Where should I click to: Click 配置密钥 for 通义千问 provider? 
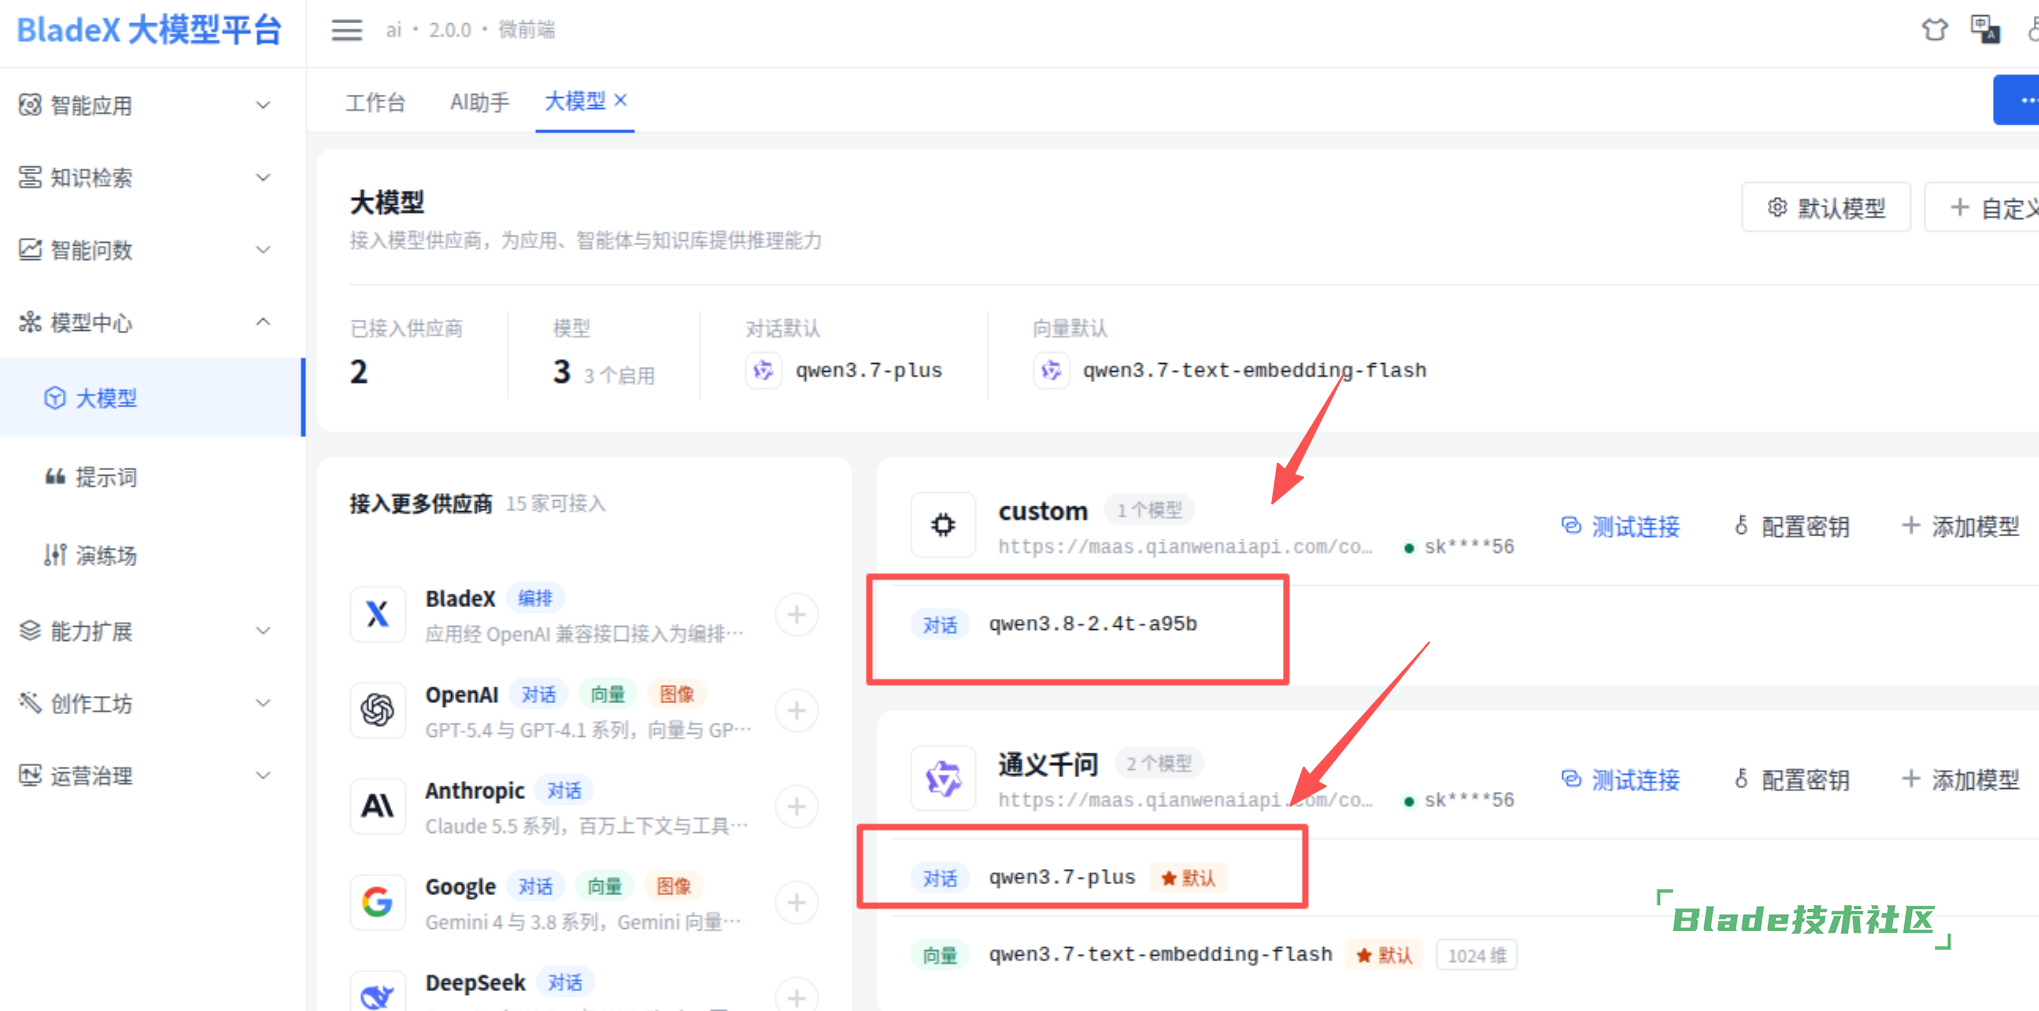(x=1792, y=779)
